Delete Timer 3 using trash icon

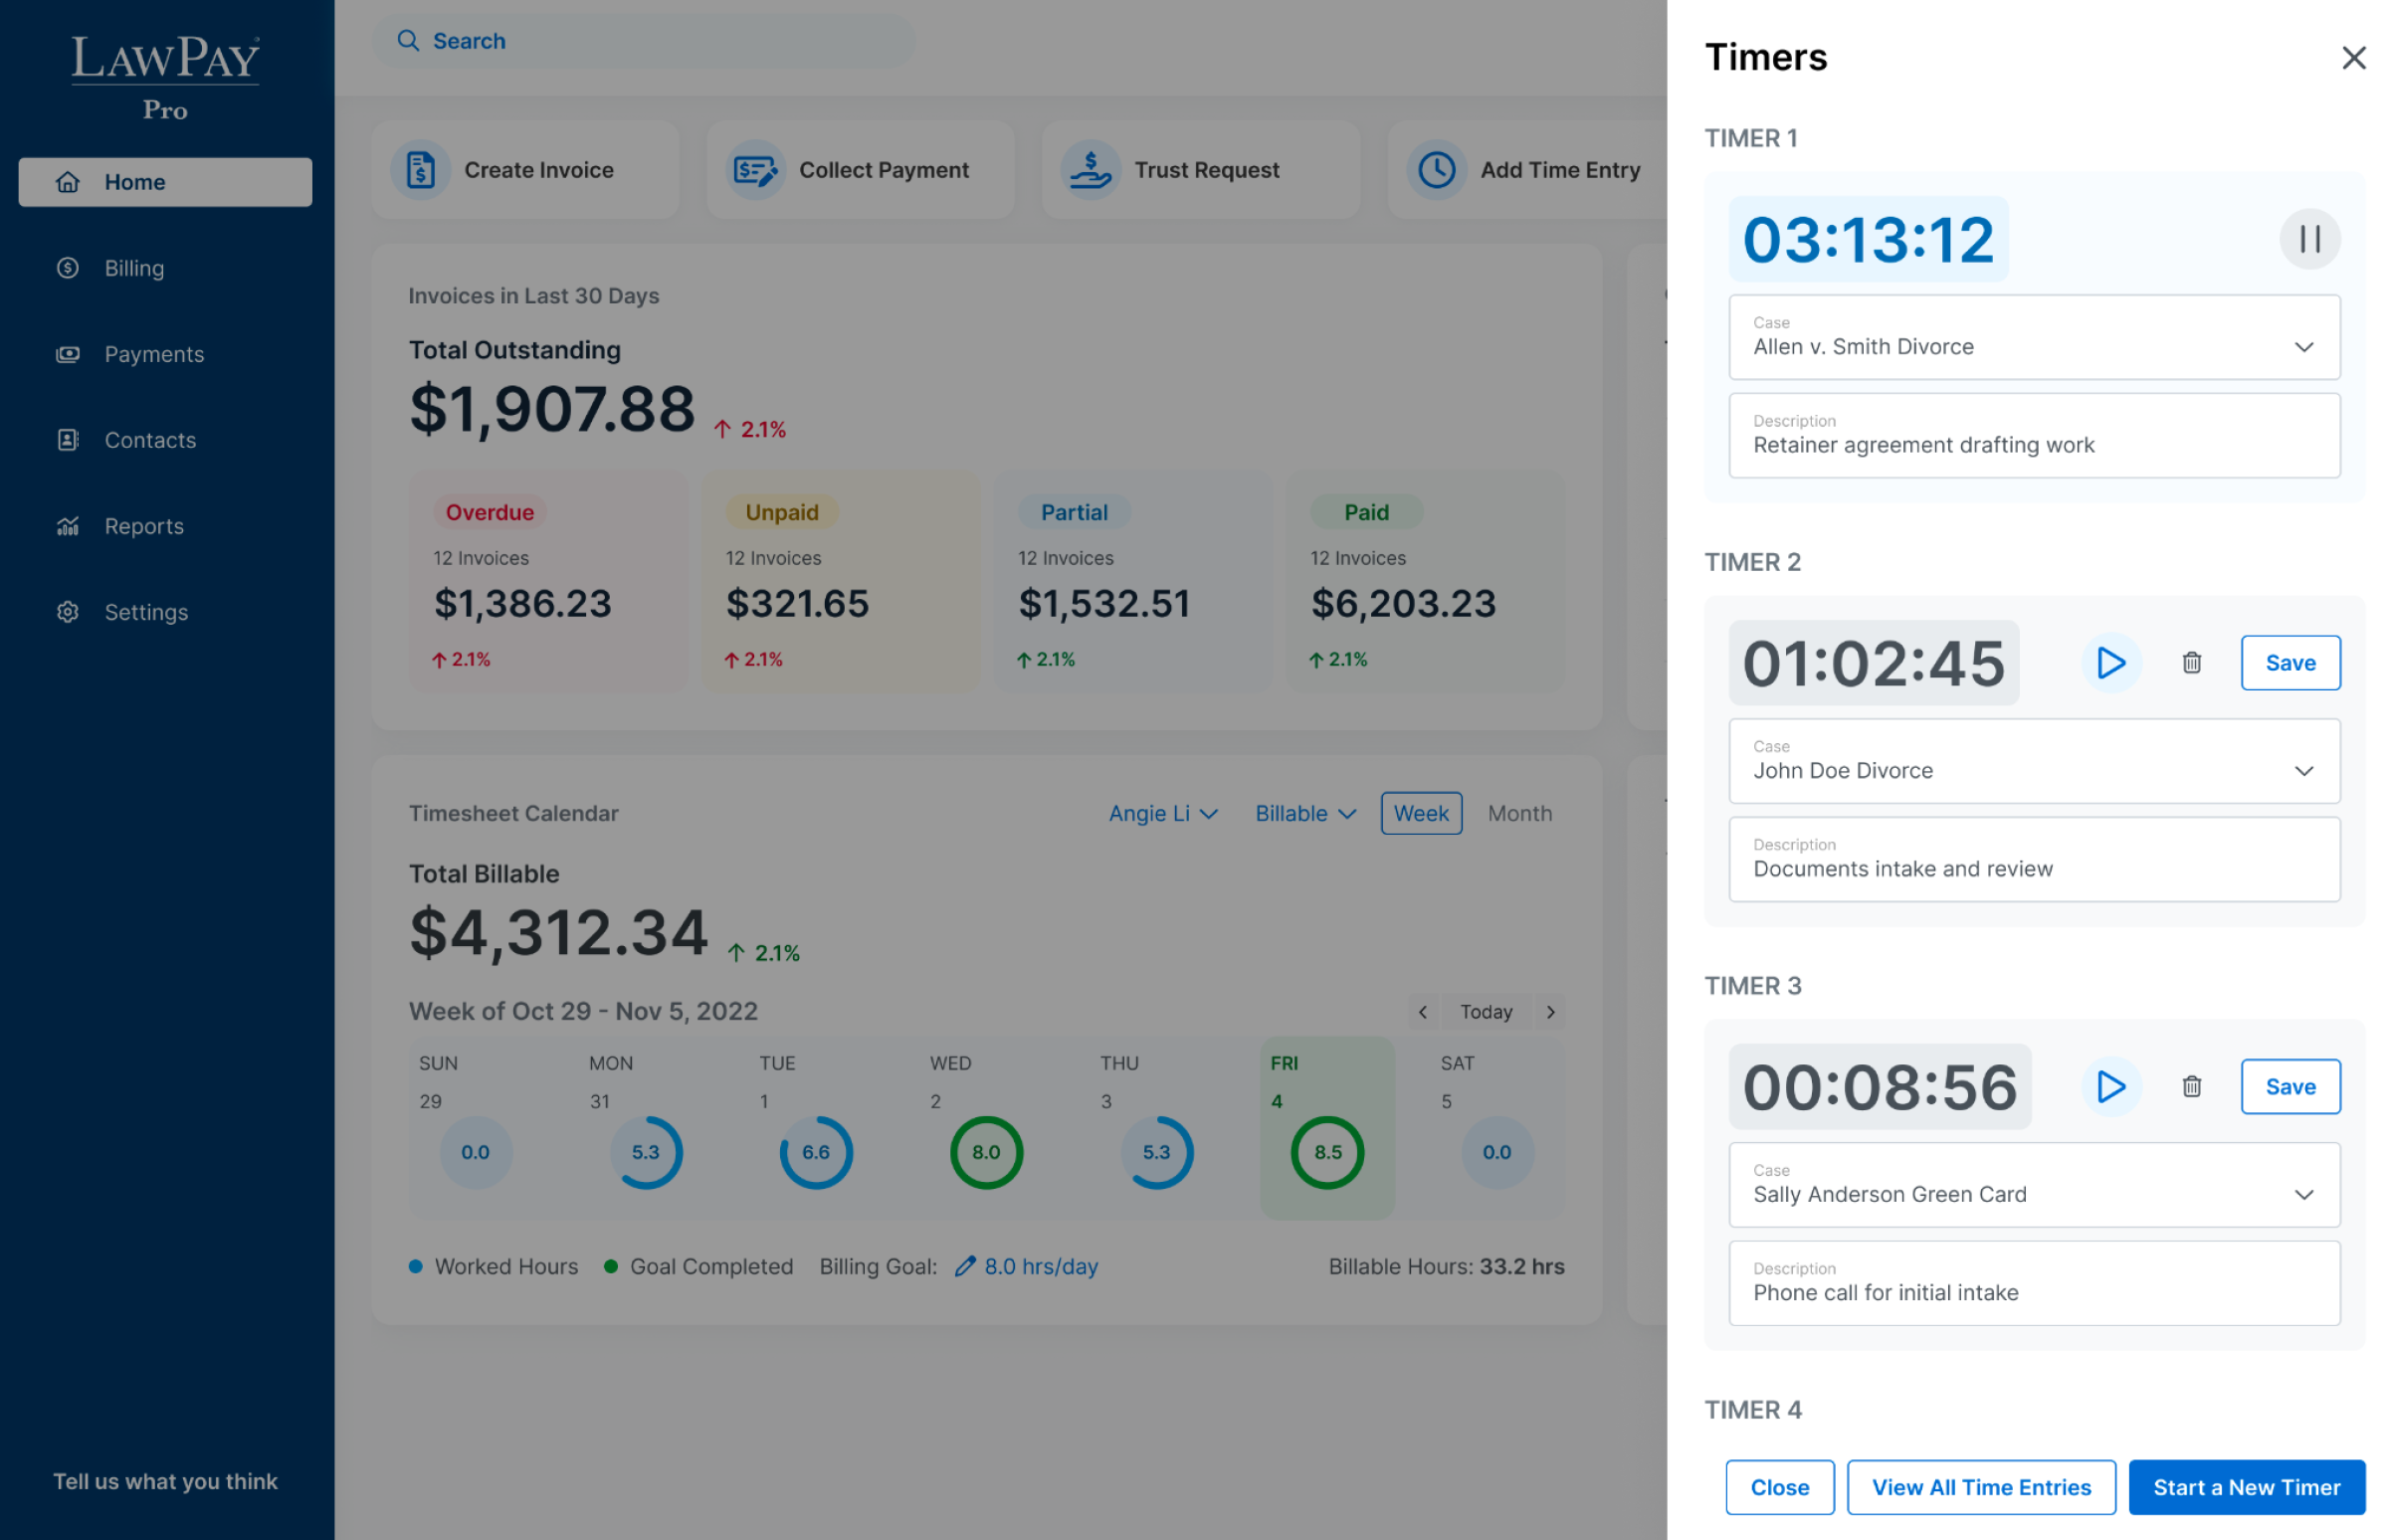tap(2191, 1087)
